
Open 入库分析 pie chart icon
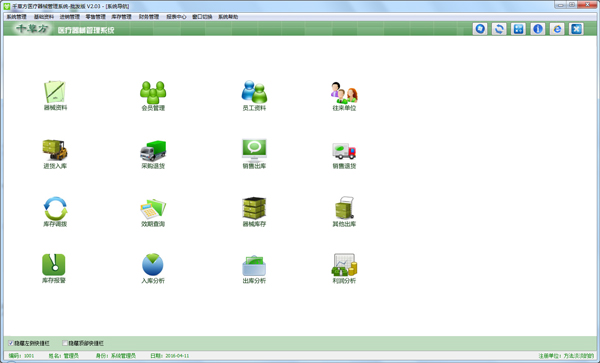tap(153, 264)
